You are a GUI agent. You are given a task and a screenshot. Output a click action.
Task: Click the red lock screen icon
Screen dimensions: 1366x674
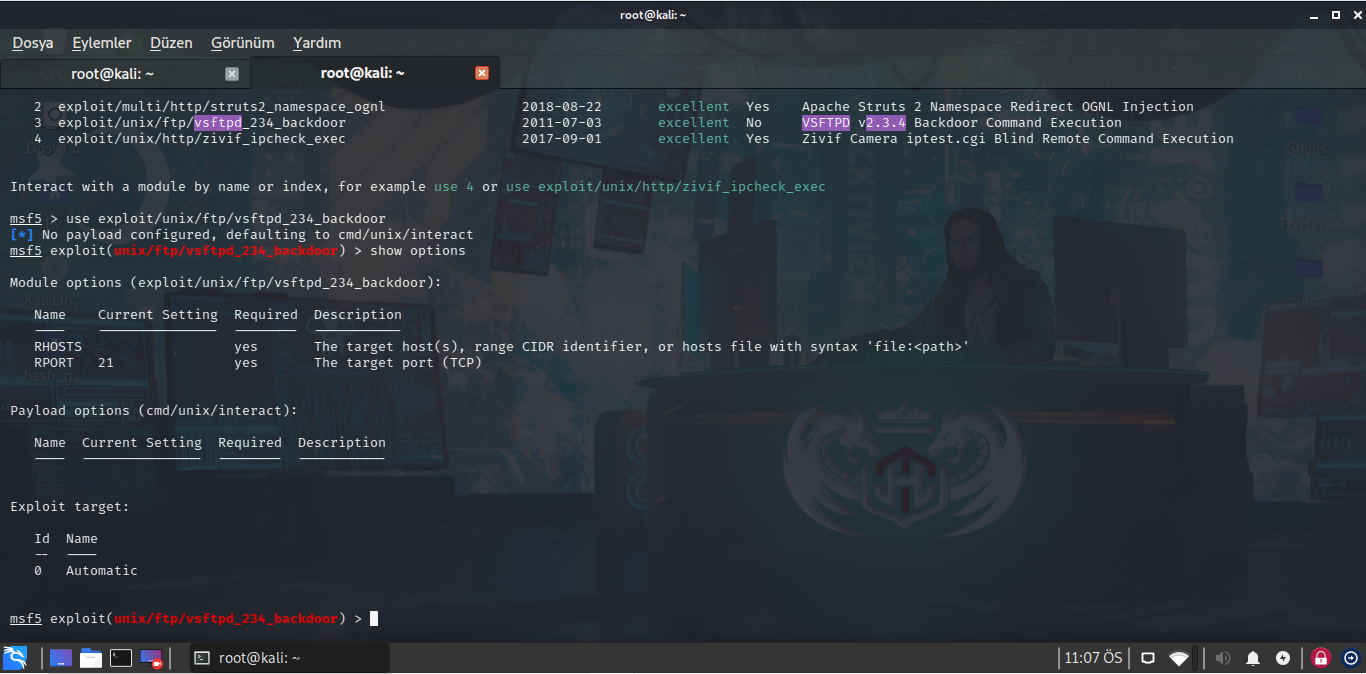[1321, 658]
